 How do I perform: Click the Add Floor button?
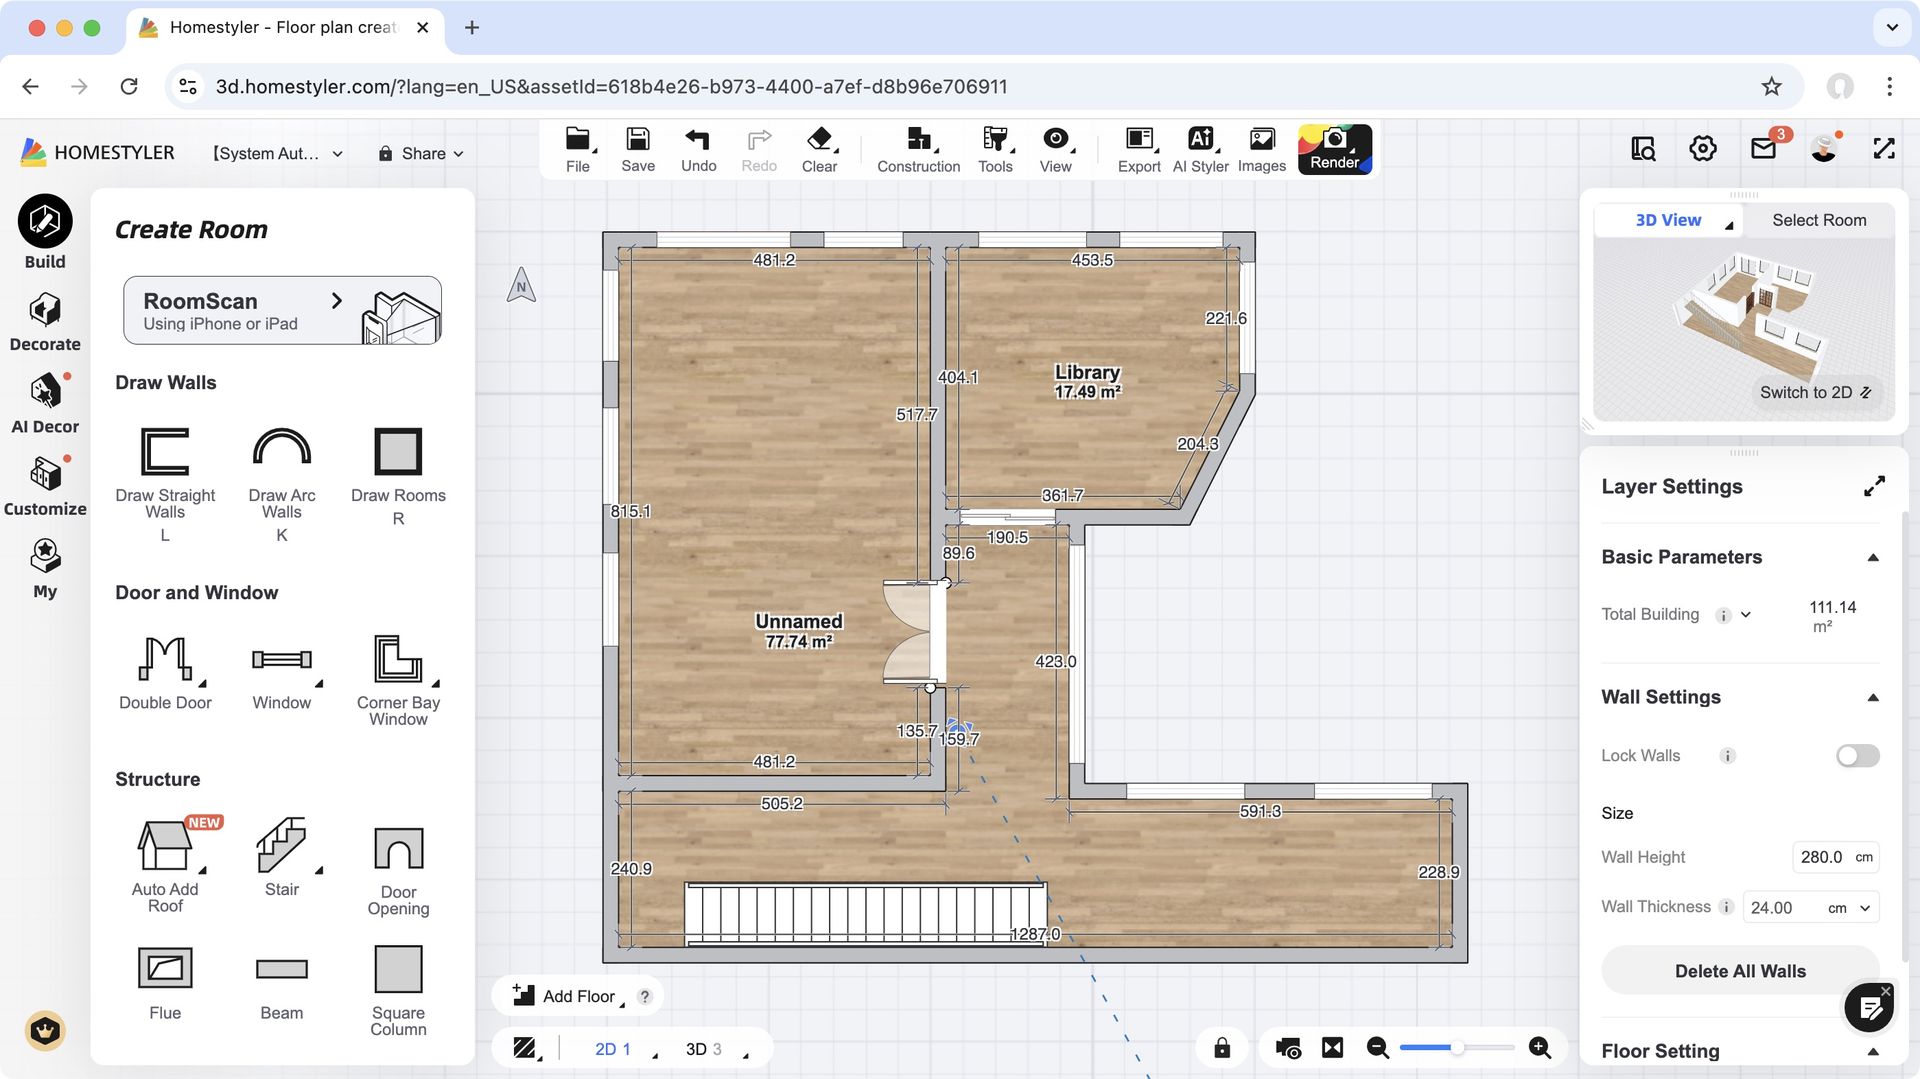567,996
